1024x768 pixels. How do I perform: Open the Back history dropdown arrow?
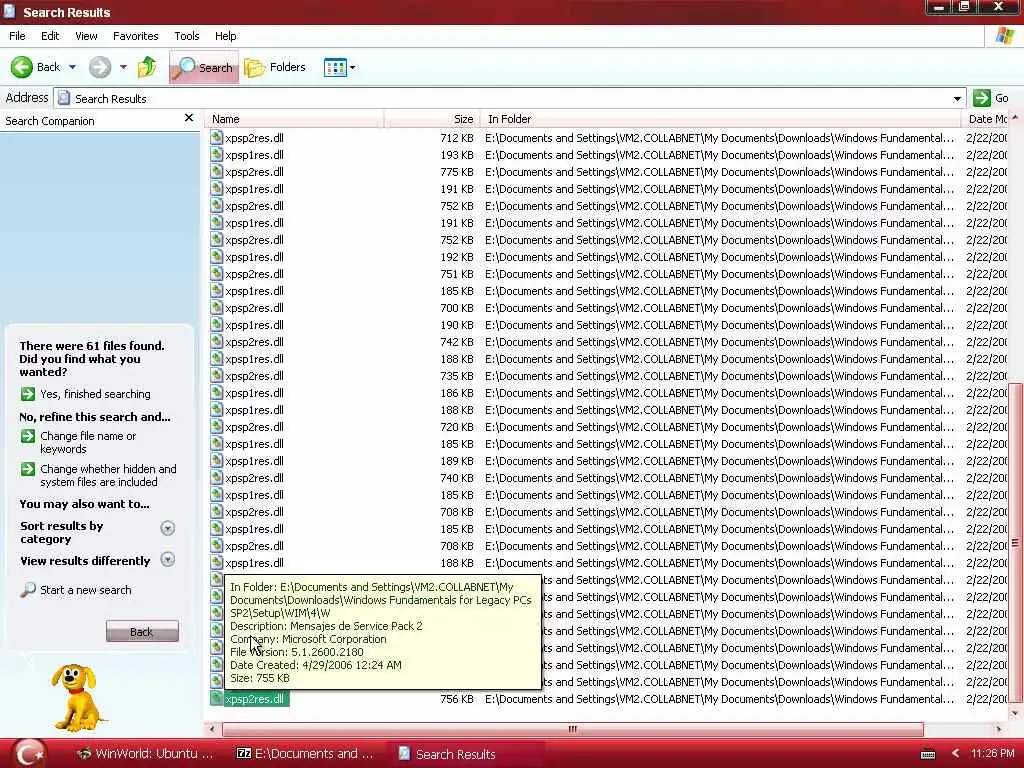pos(72,67)
